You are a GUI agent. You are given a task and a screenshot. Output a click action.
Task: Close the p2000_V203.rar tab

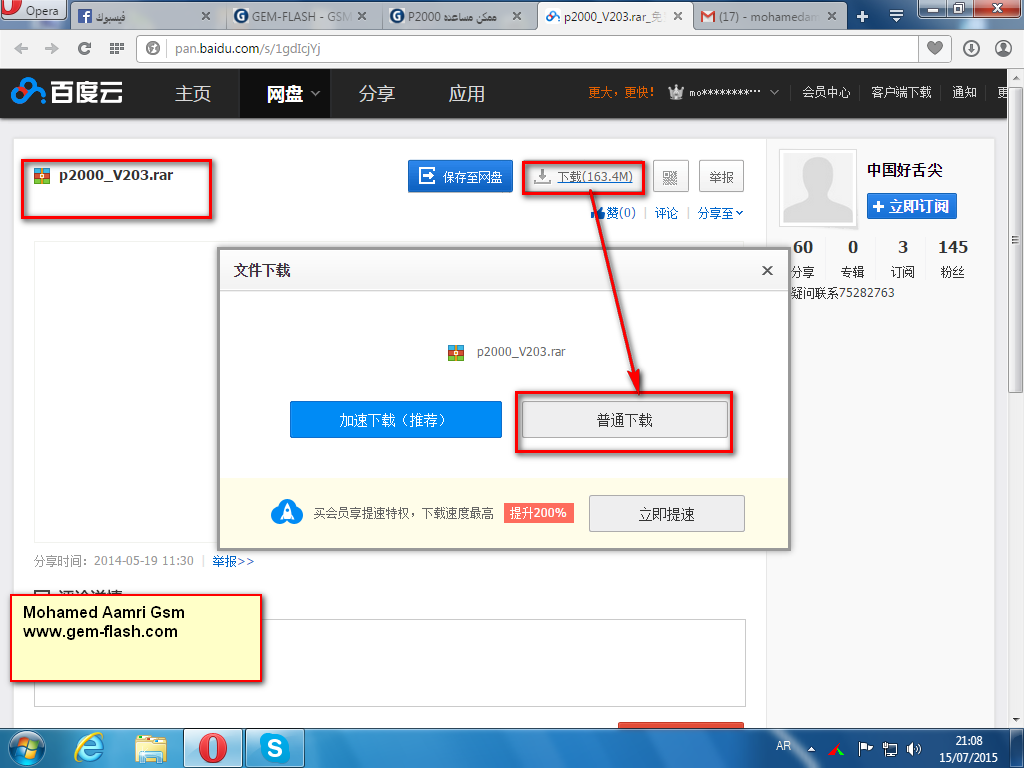(x=678, y=16)
